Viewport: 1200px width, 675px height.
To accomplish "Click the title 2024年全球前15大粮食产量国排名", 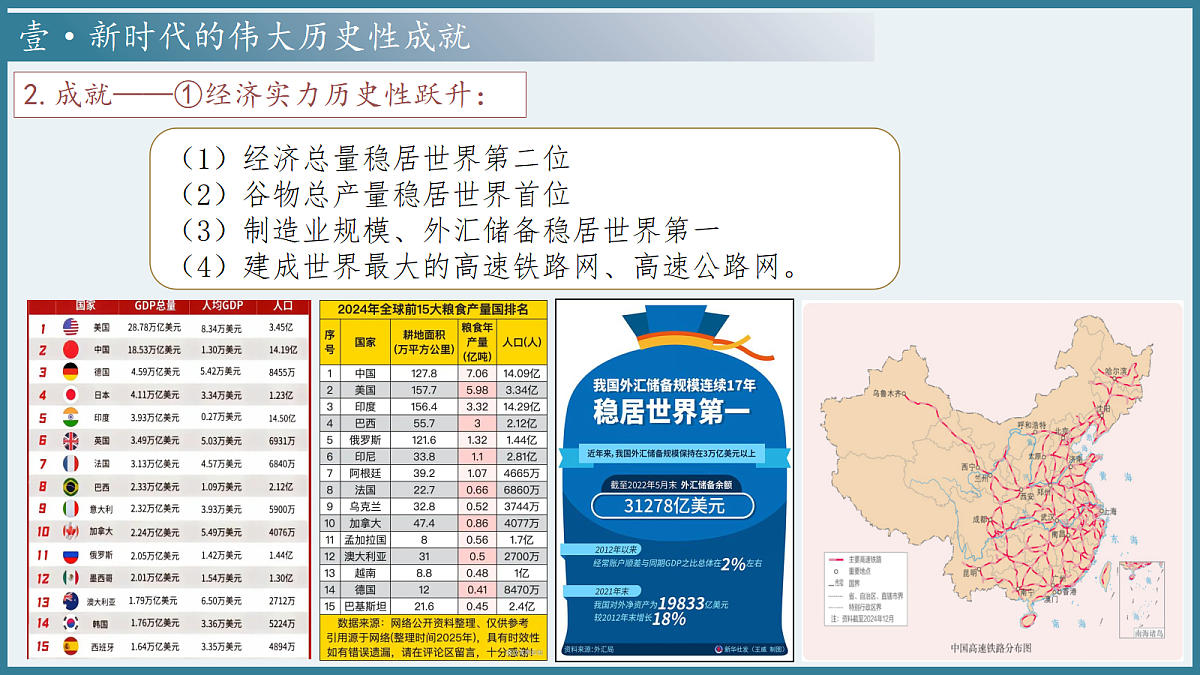I will coord(433,310).
